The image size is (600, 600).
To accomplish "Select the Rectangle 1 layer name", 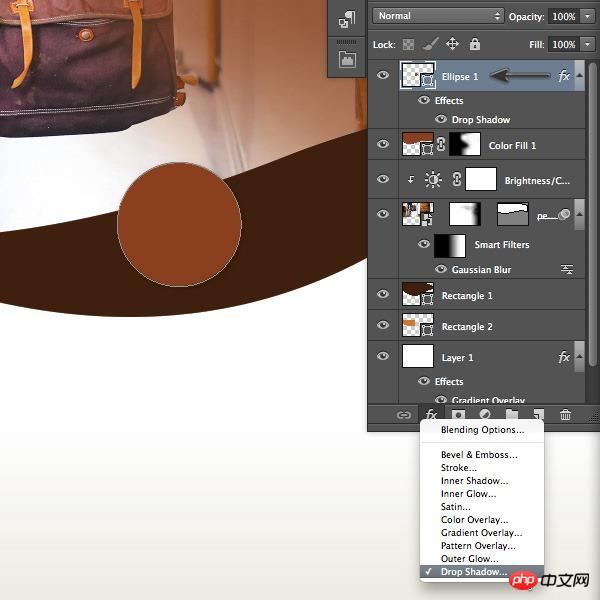I will (467, 295).
